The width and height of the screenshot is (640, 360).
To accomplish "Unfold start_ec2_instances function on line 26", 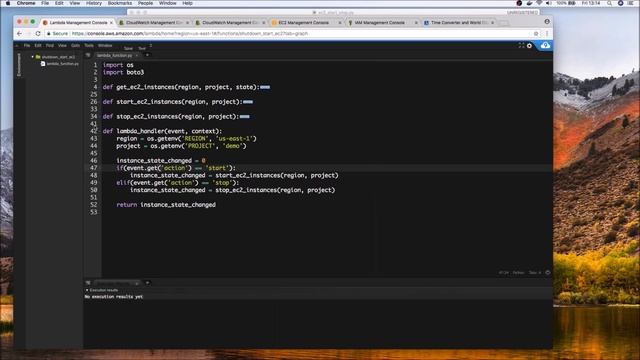I will pyautogui.click(x=248, y=102).
